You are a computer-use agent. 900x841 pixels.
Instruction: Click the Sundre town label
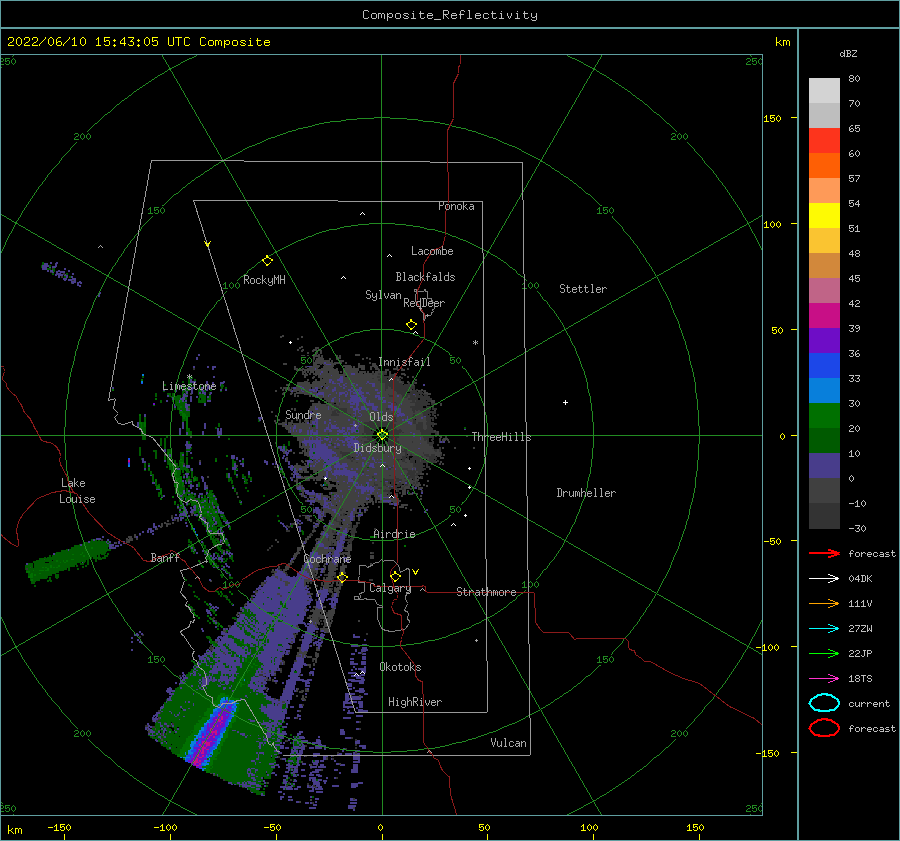(304, 414)
